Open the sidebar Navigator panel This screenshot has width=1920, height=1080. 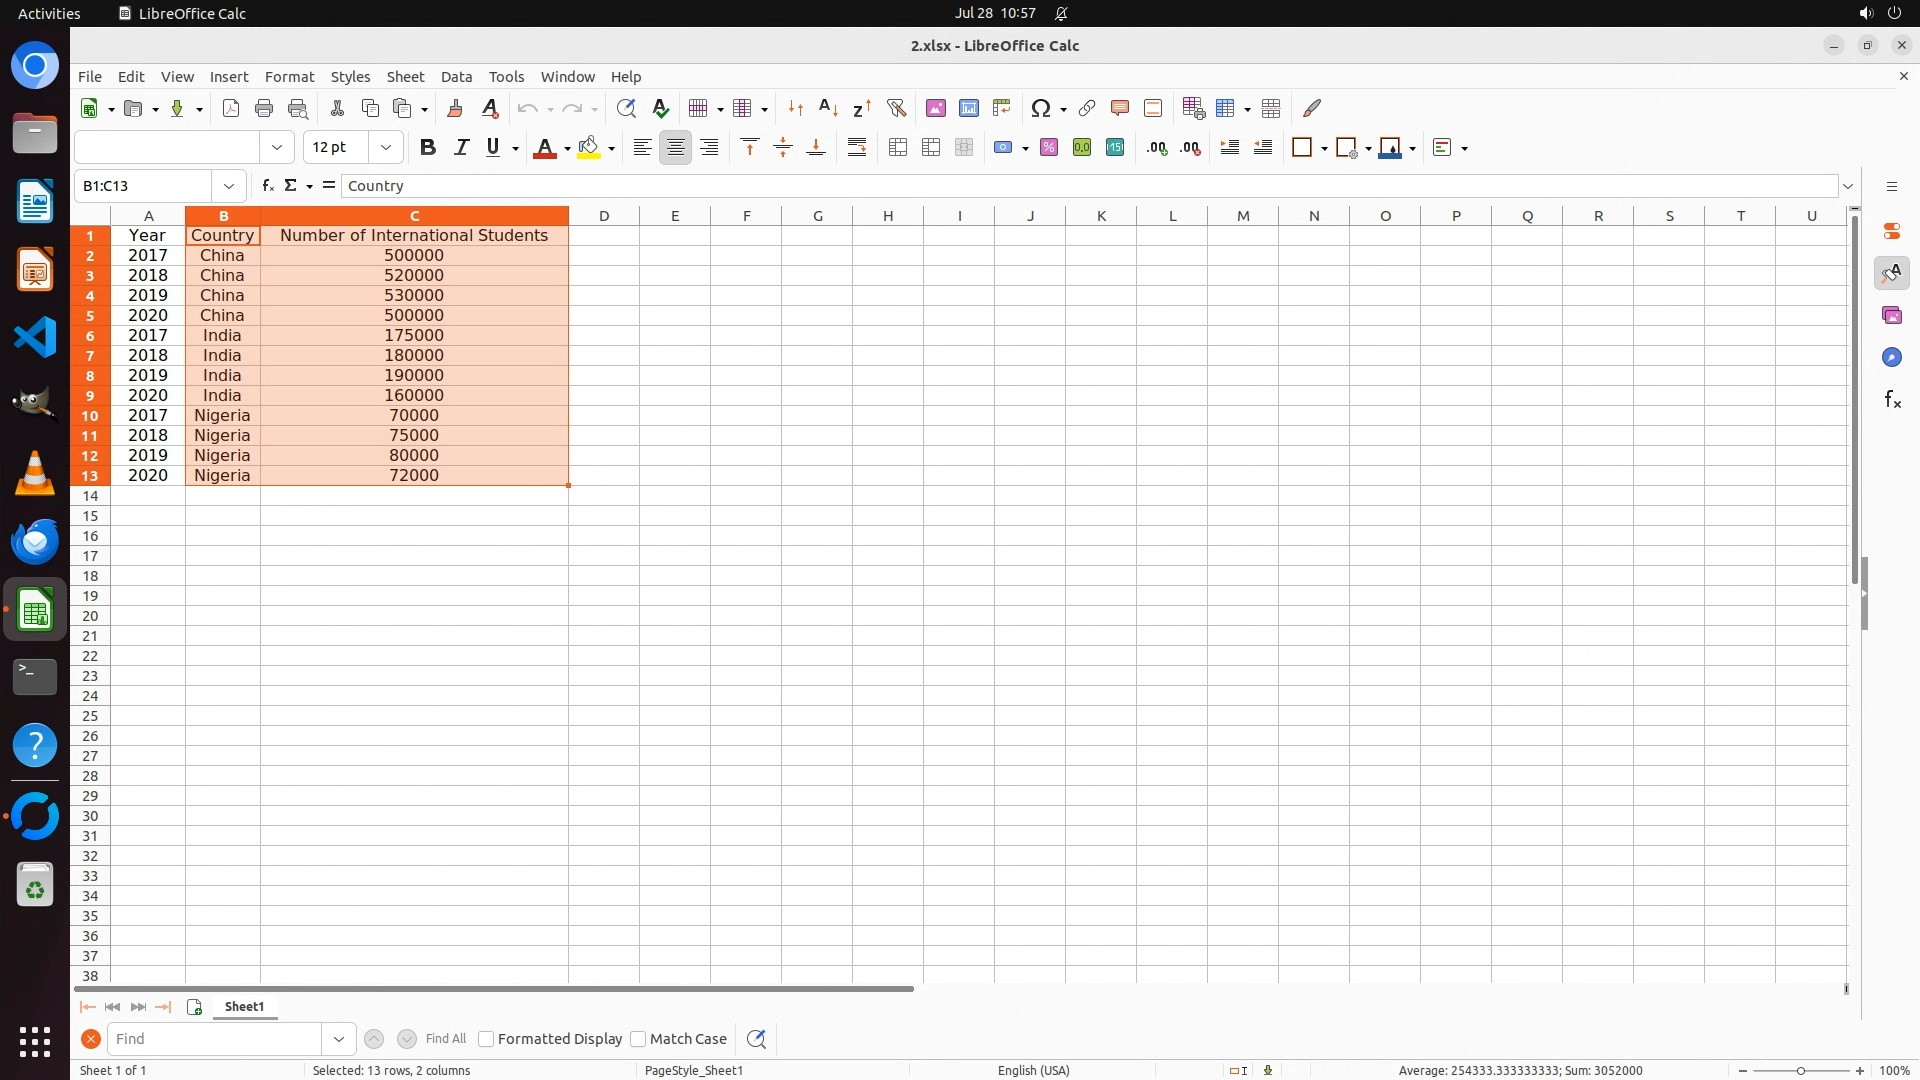[1891, 358]
